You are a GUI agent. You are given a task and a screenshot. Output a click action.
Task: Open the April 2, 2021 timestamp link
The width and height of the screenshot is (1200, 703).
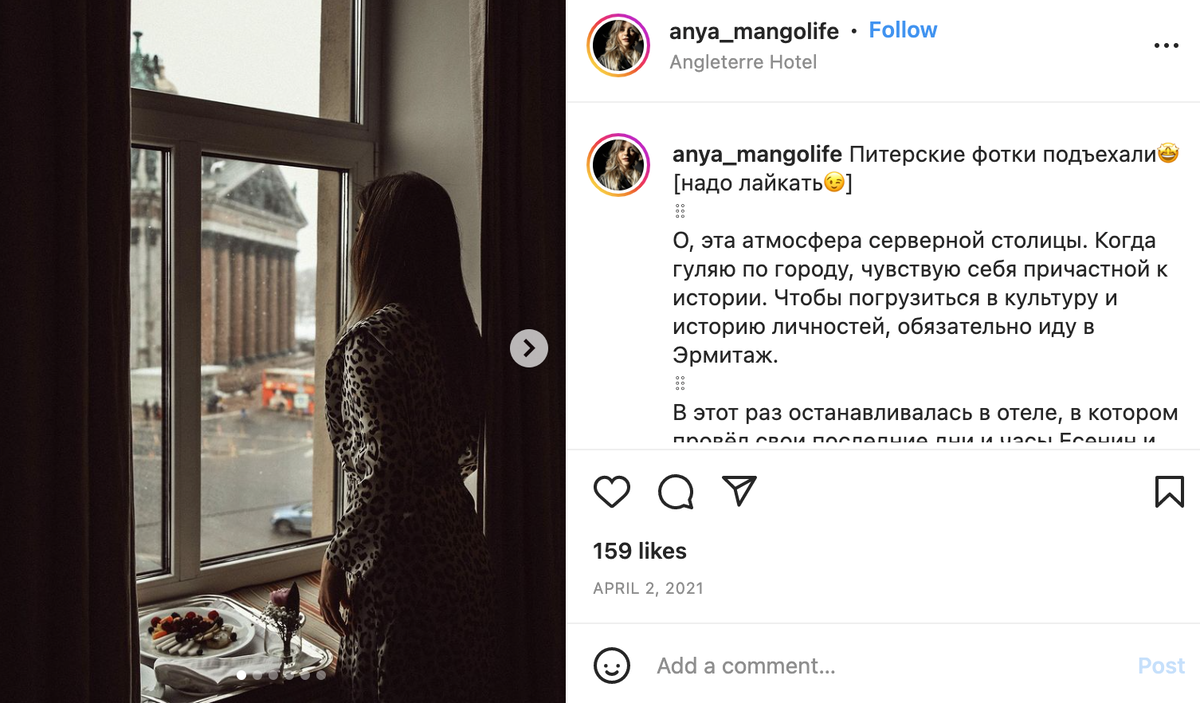click(x=648, y=588)
